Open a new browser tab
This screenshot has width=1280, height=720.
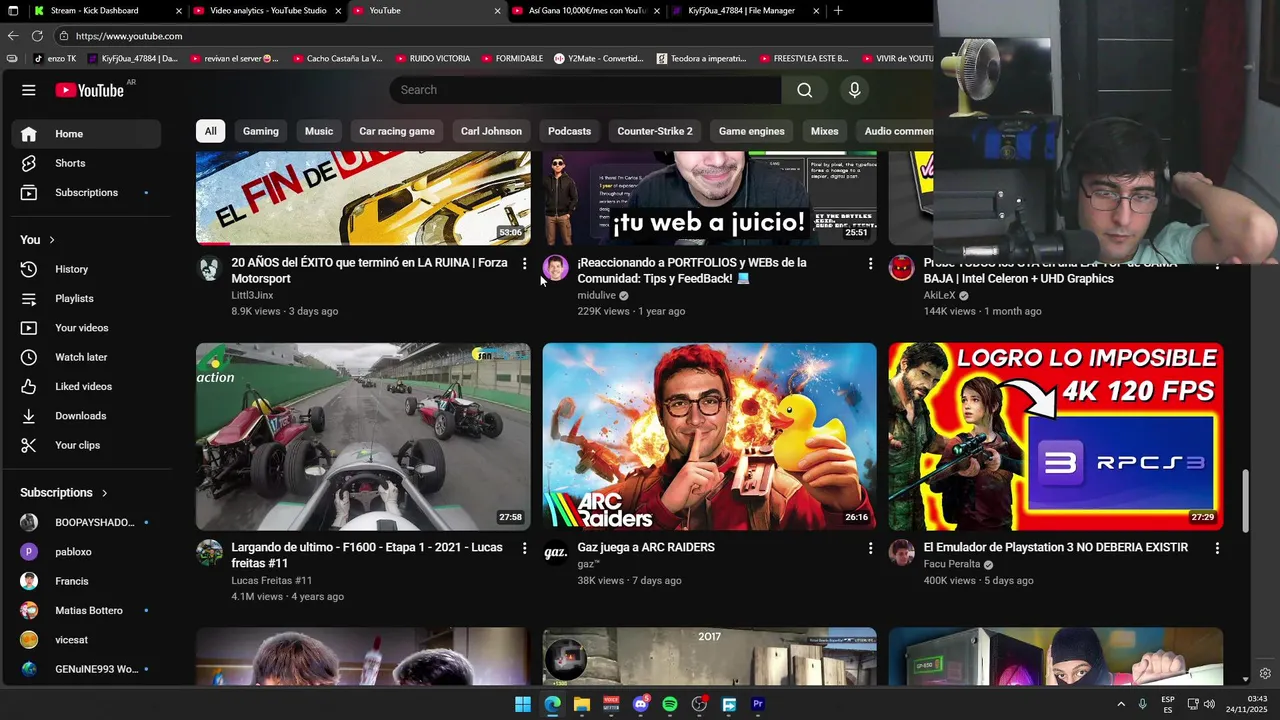point(838,11)
